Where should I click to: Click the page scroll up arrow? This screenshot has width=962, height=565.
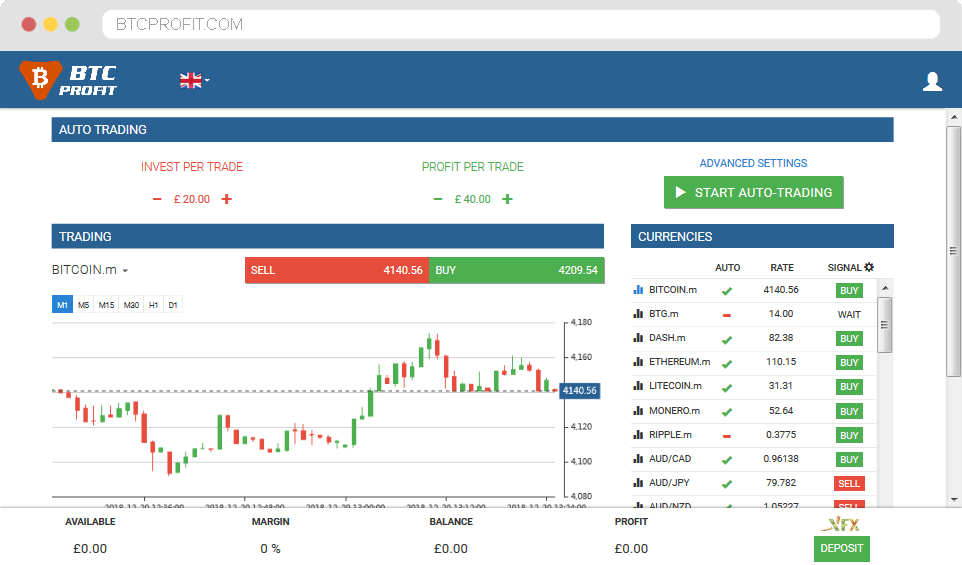(x=953, y=117)
